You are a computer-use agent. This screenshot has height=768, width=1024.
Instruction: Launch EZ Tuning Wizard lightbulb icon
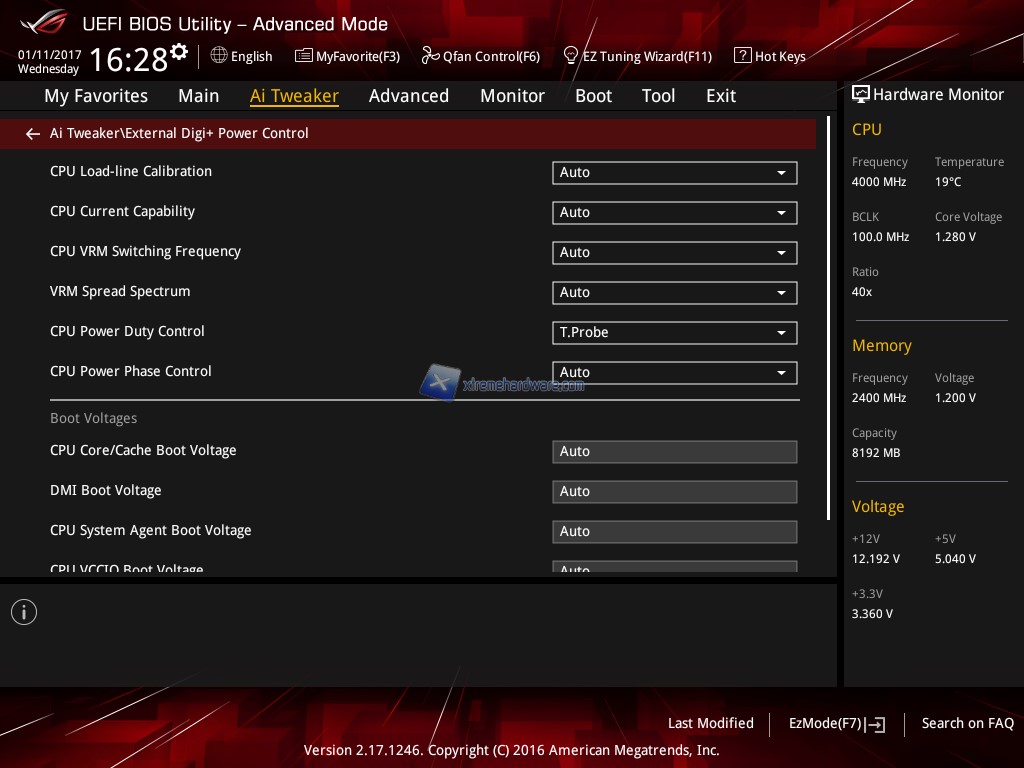click(571, 56)
